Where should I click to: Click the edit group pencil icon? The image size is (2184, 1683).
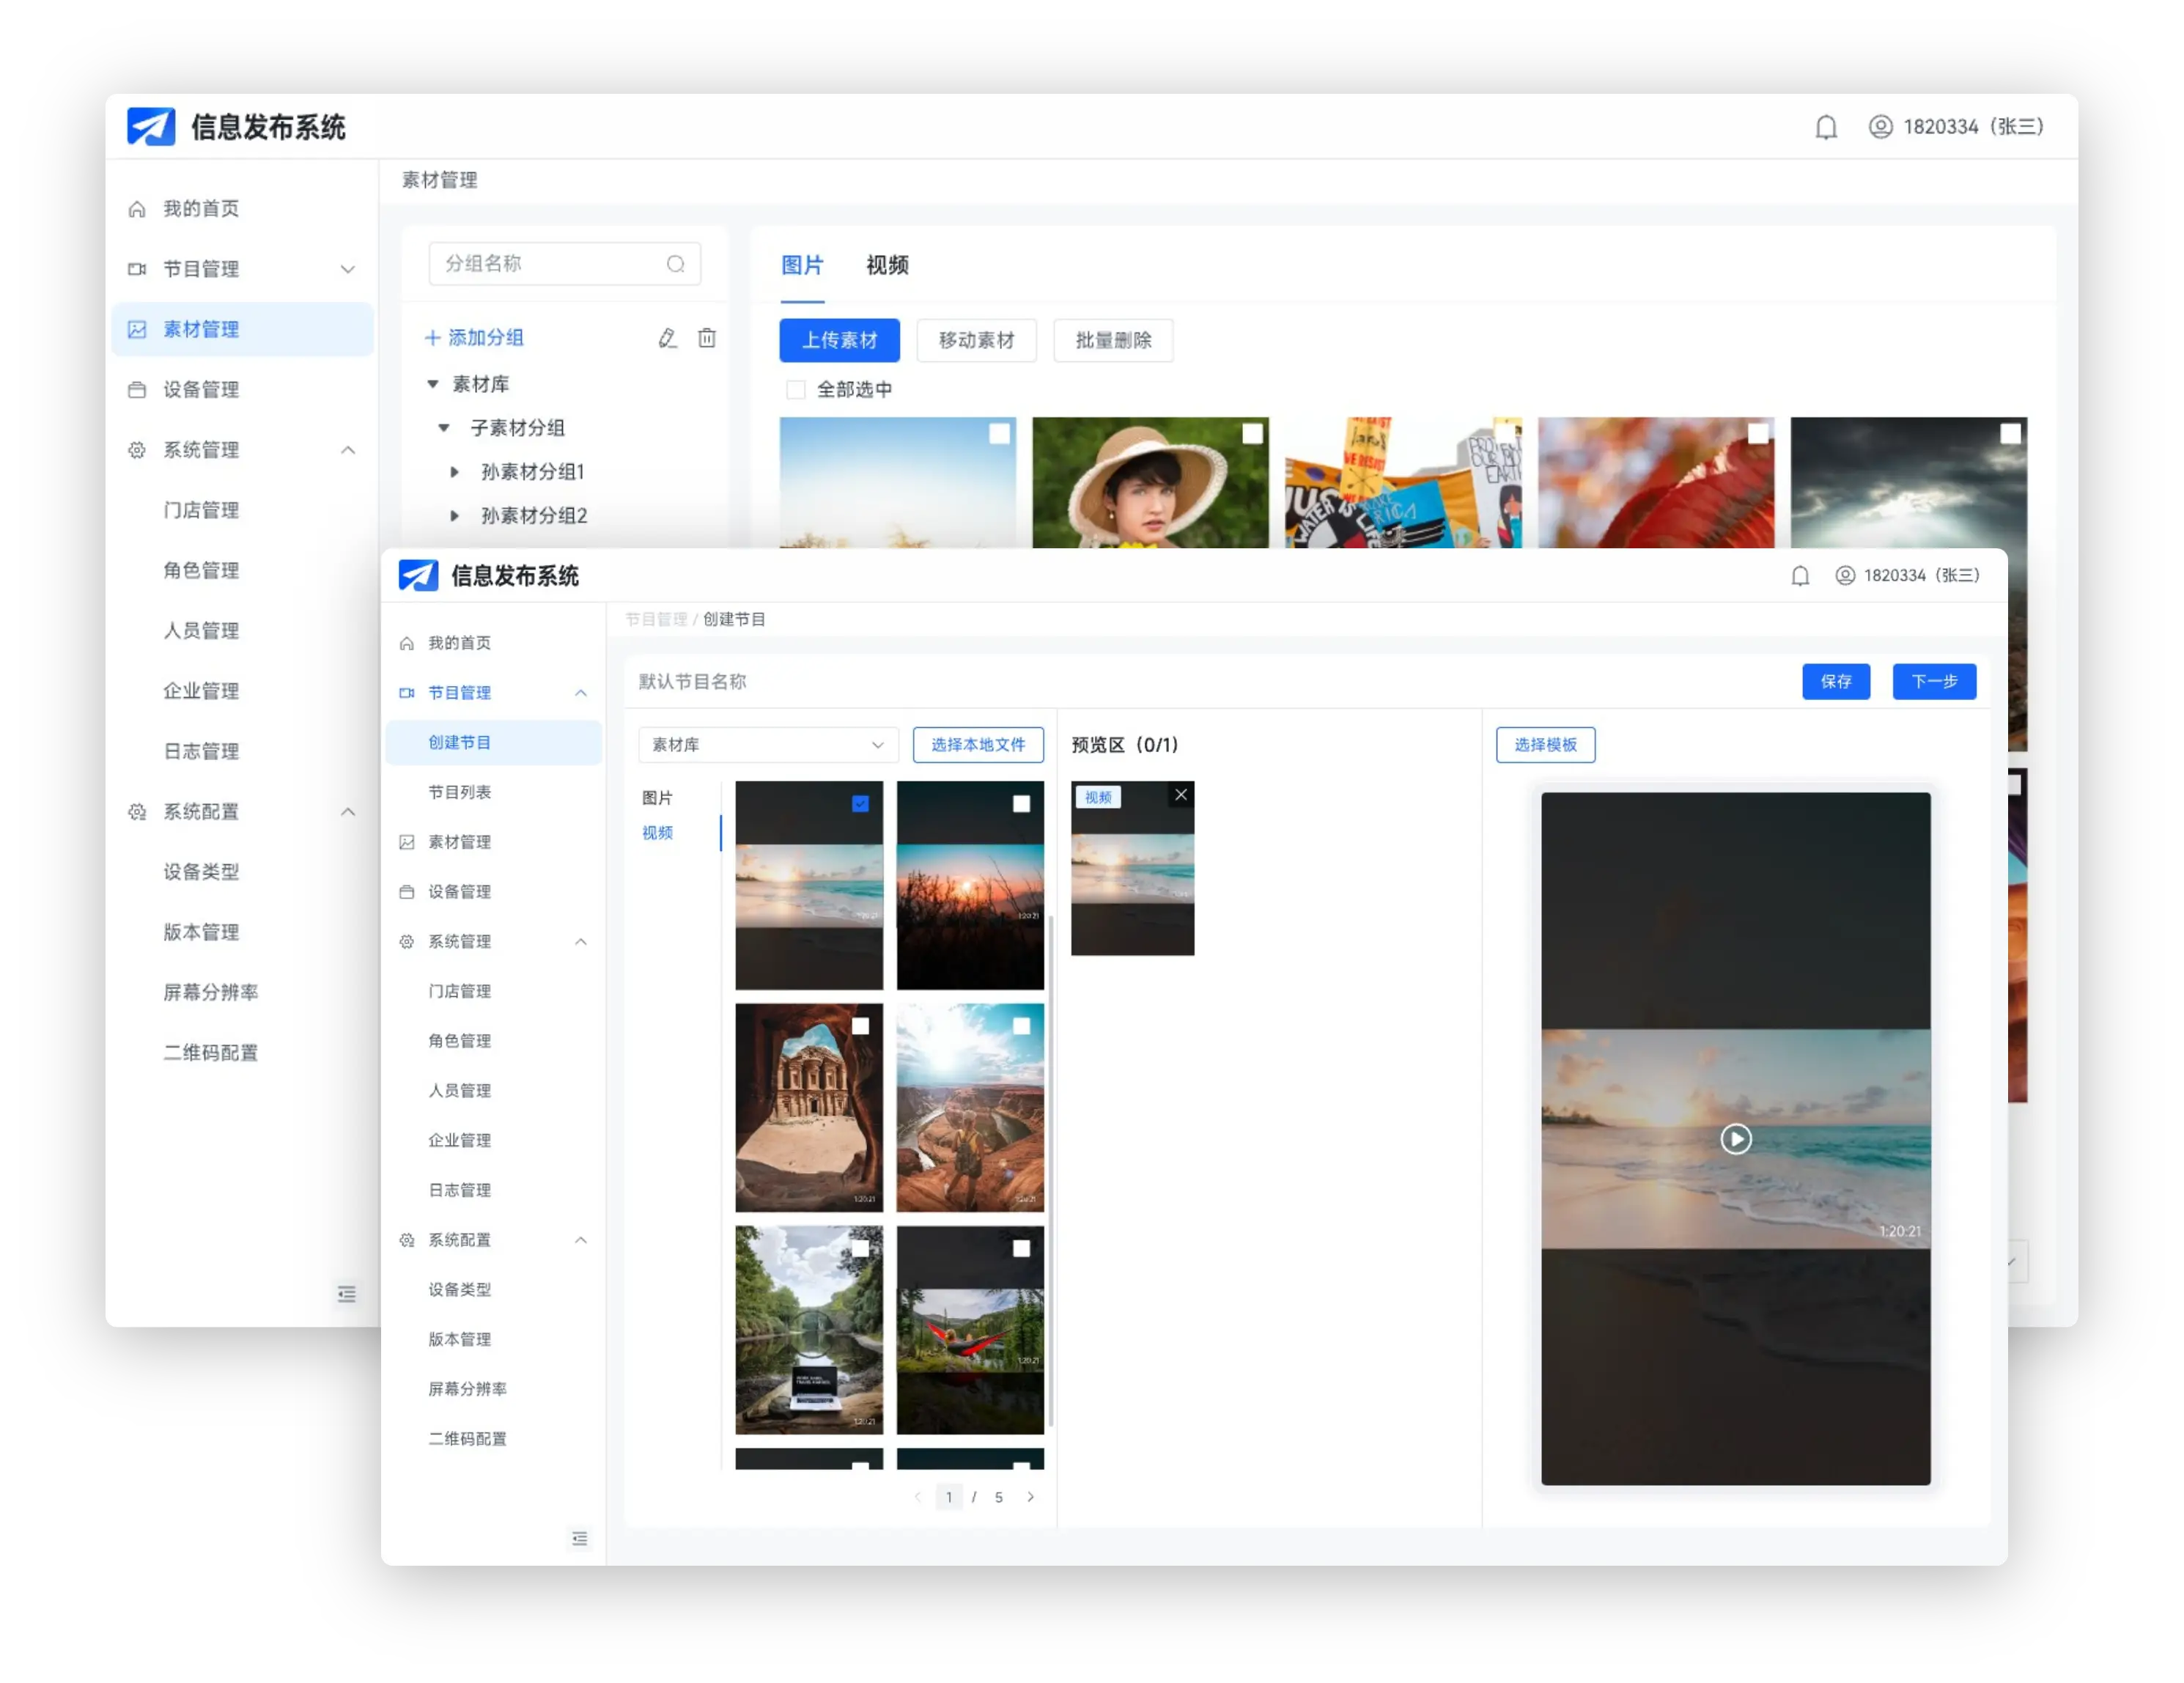coord(667,338)
